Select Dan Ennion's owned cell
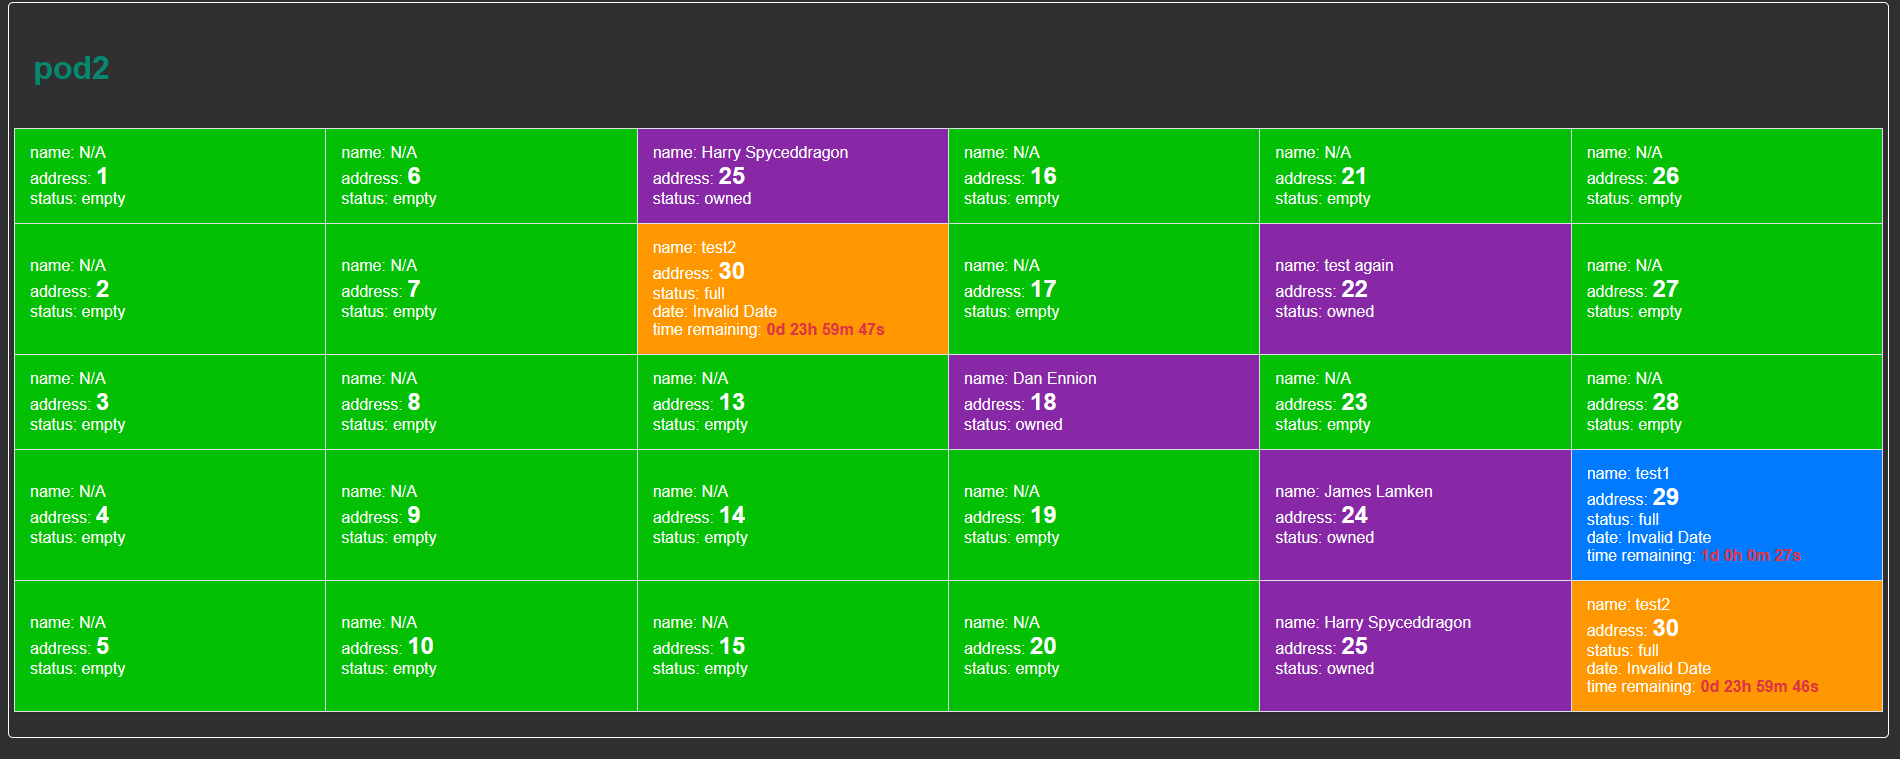Viewport: 1900px width, 759px height. click(x=1103, y=402)
